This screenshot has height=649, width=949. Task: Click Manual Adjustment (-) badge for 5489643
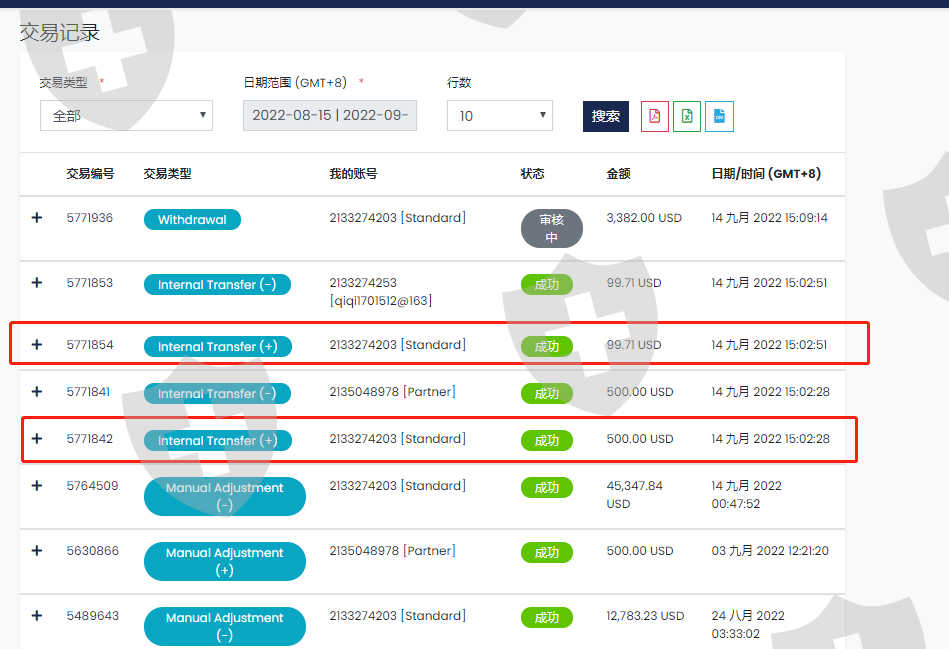(225, 626)
